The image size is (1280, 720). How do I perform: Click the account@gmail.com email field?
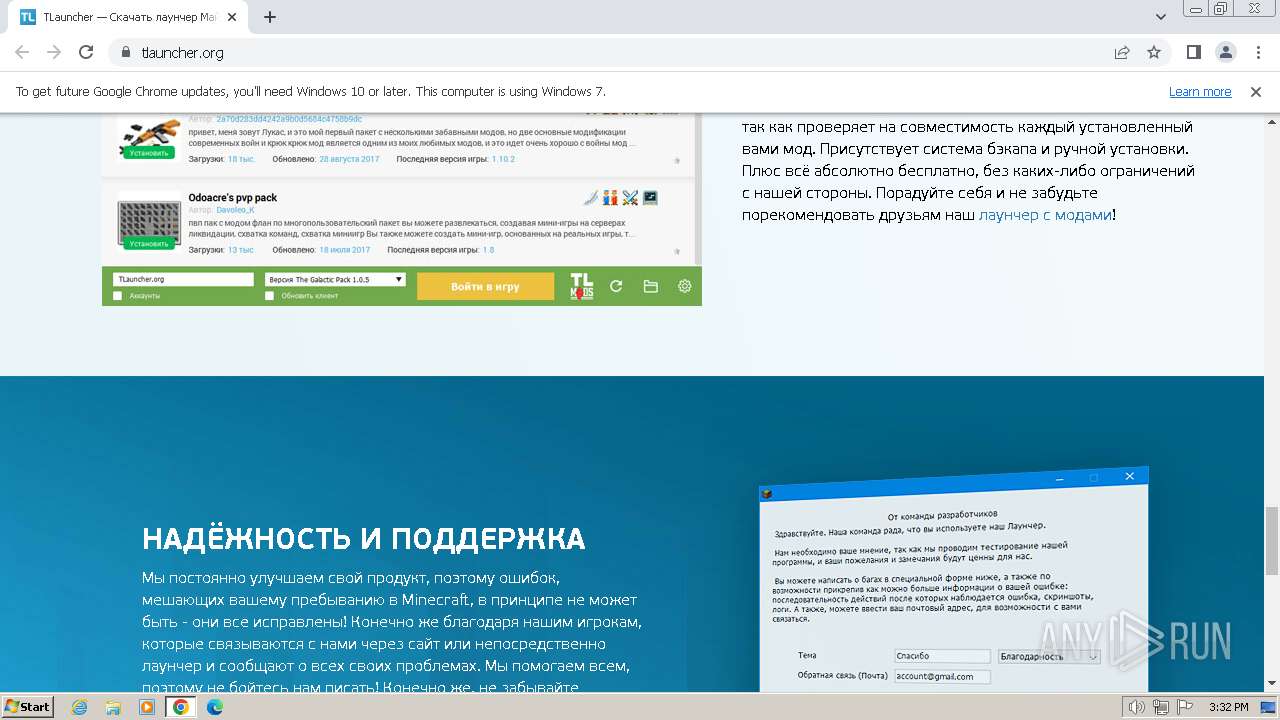(942, 677)
